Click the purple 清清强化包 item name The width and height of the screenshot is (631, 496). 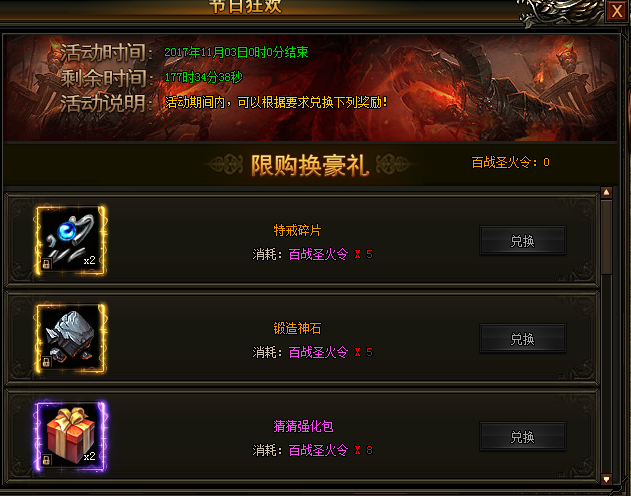[x=303, y=426]
